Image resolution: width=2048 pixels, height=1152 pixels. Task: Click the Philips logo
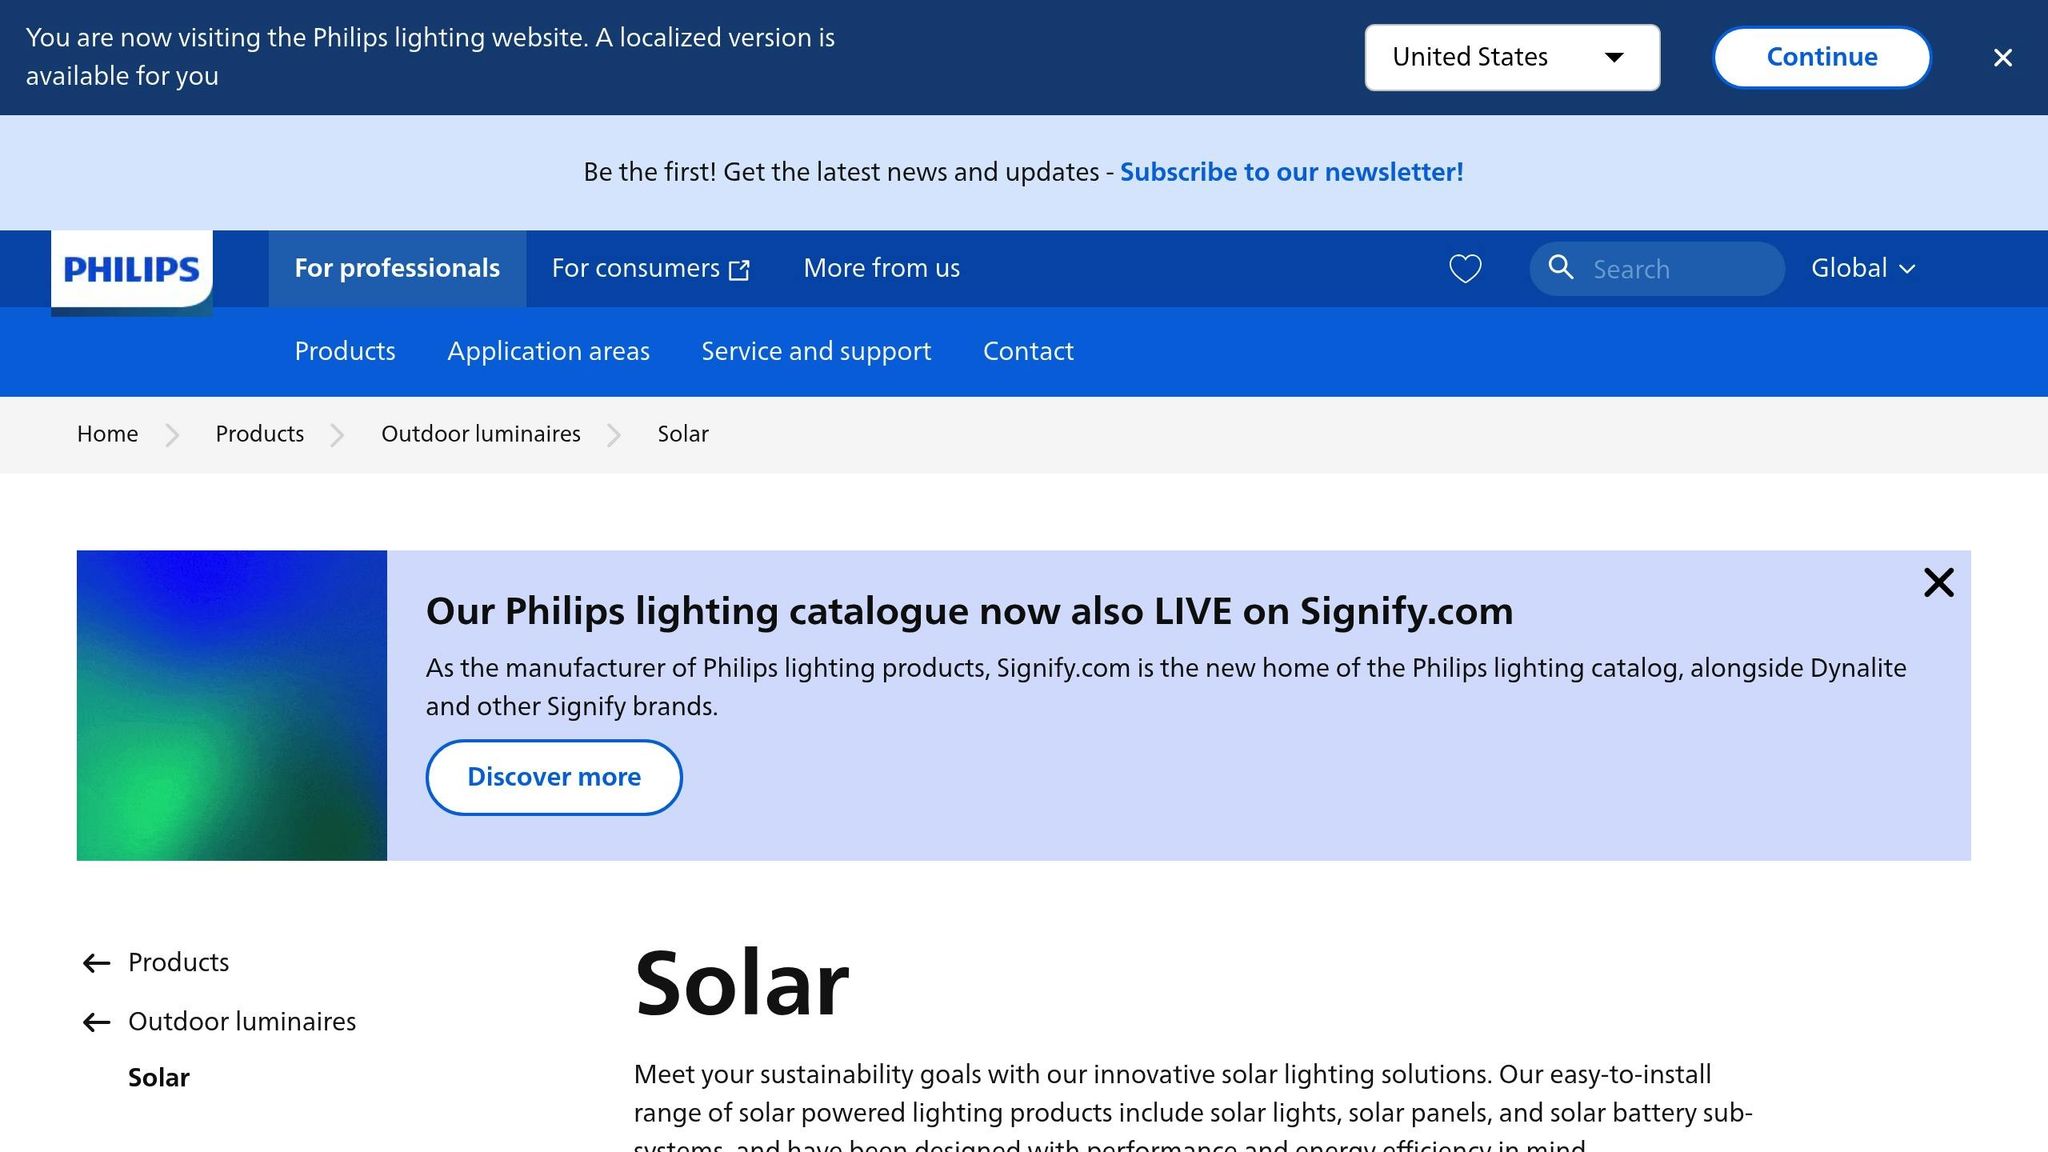[131, 269]
